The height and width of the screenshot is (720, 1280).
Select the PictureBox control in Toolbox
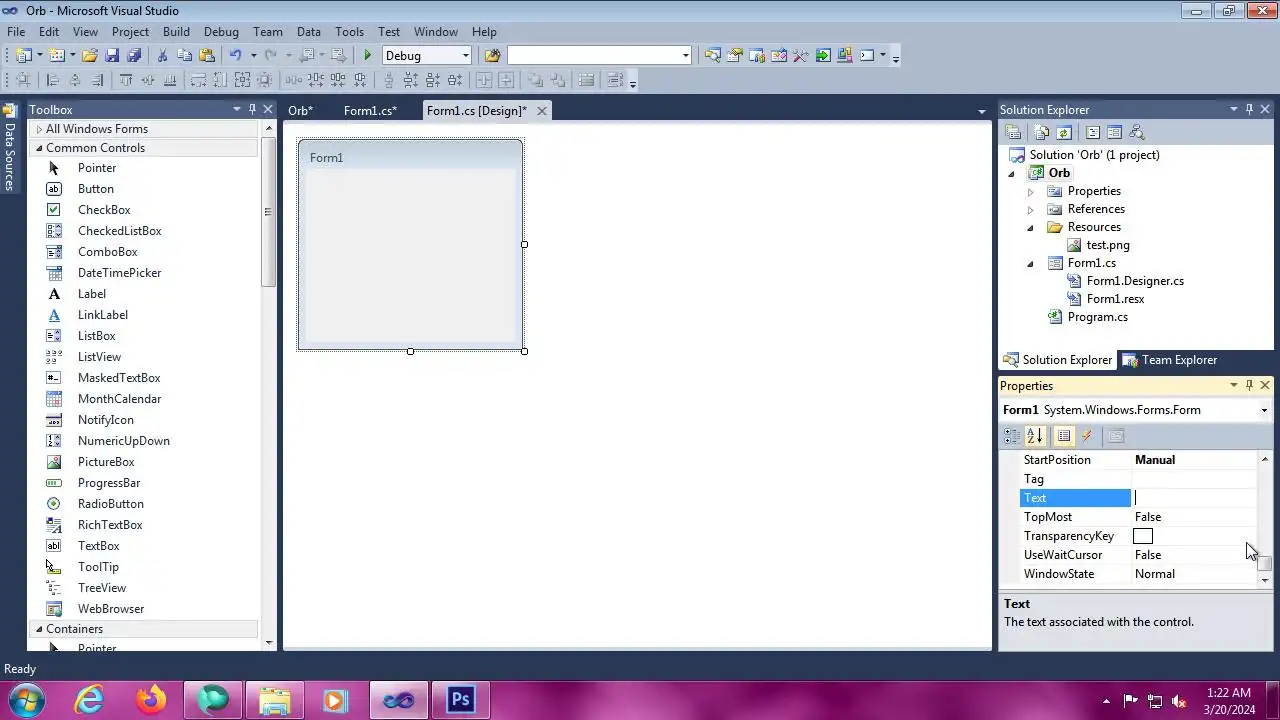point(106,462)
